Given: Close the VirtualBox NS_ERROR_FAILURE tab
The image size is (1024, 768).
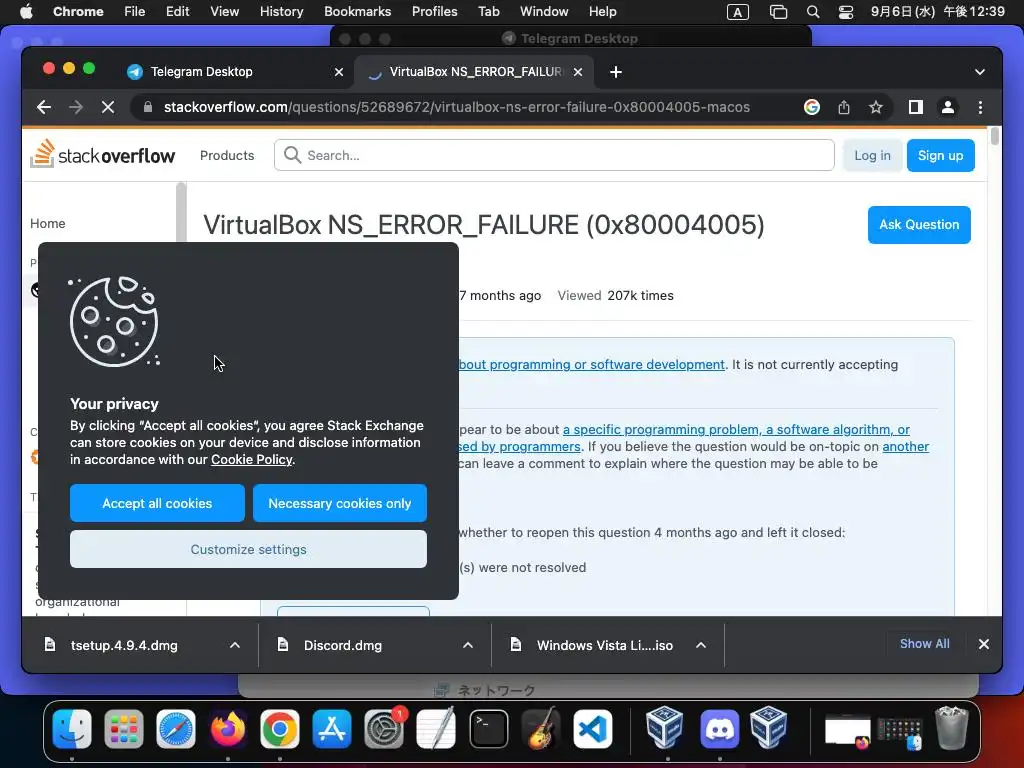Looking at the screenshot, I should (578, 72).
